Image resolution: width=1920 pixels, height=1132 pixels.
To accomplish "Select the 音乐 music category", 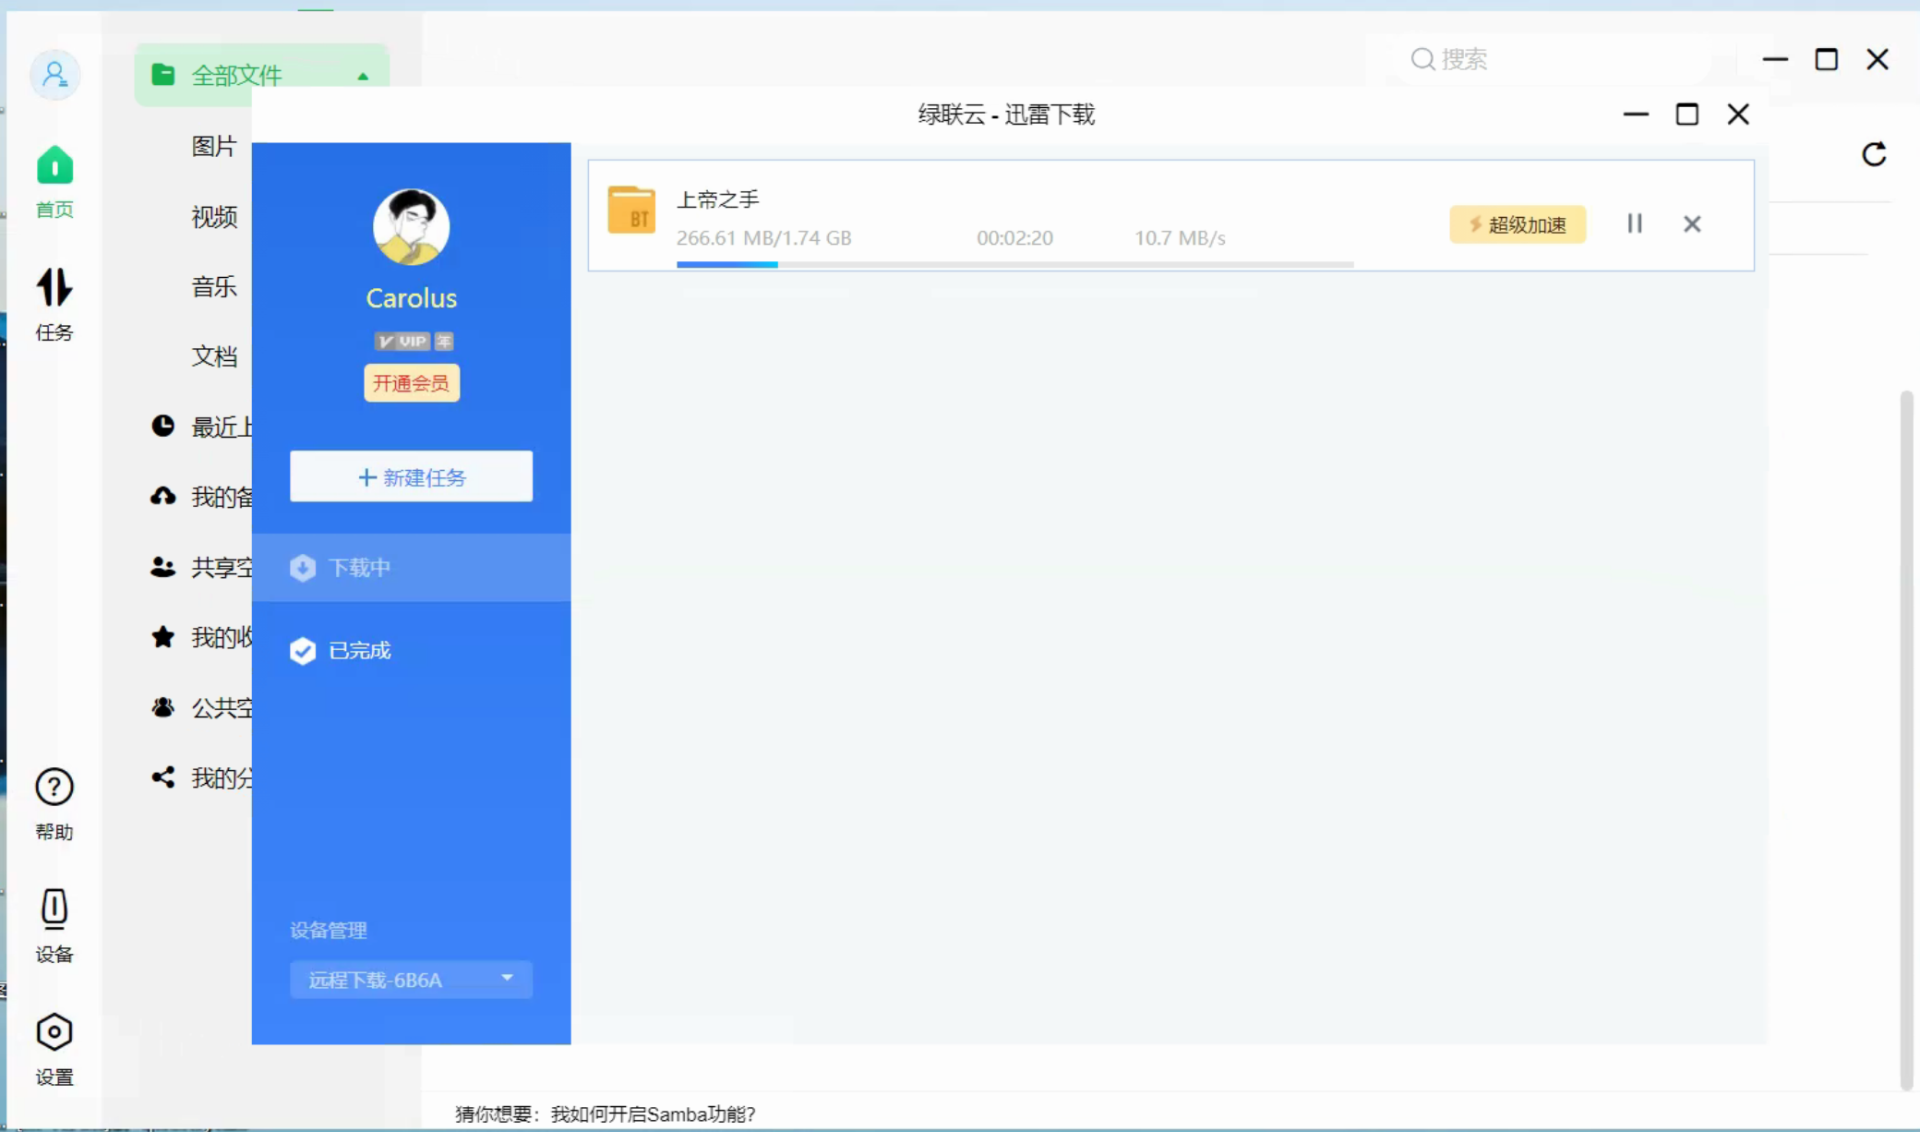I will pyautogui.click(x=213, y=286).
